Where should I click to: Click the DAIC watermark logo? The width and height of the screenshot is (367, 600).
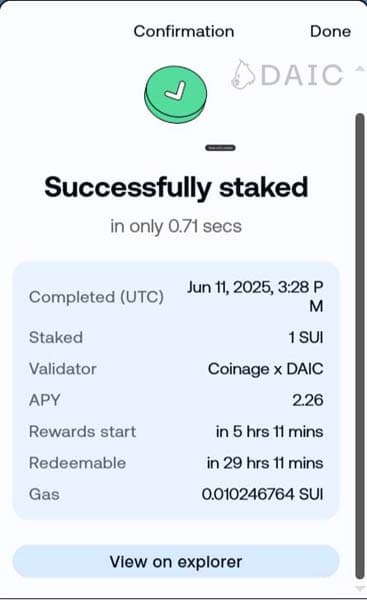(x=287, y=75)
